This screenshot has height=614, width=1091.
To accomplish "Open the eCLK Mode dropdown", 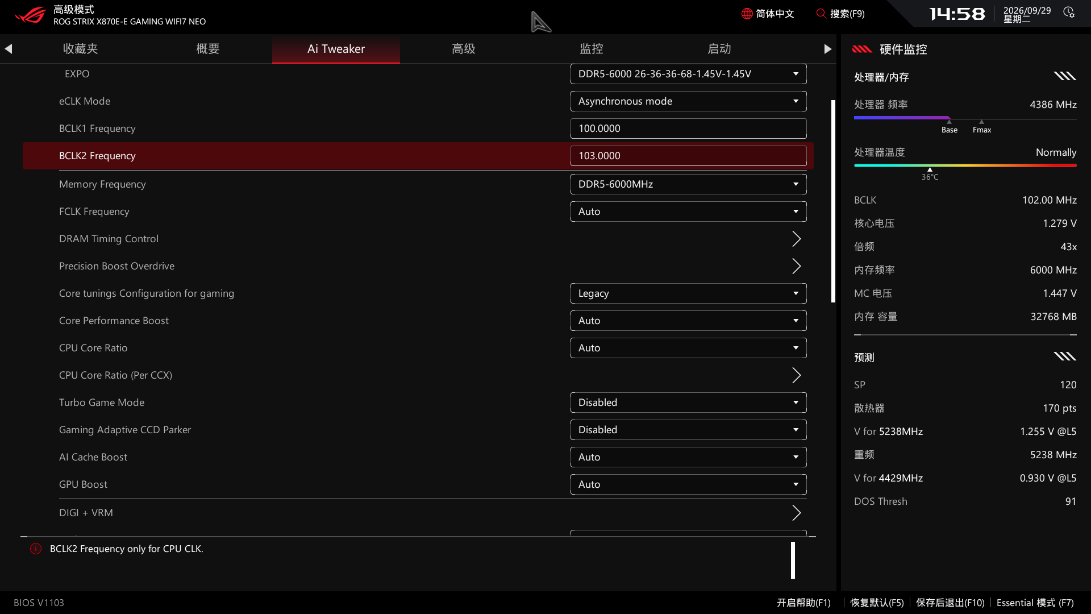I will click(x=688, y=102).
